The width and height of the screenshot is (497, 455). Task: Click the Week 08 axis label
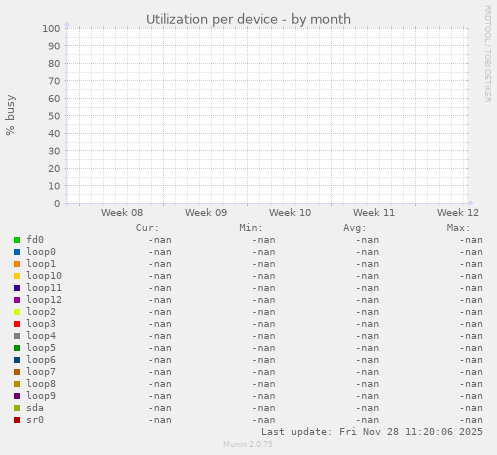coord(122,213)
